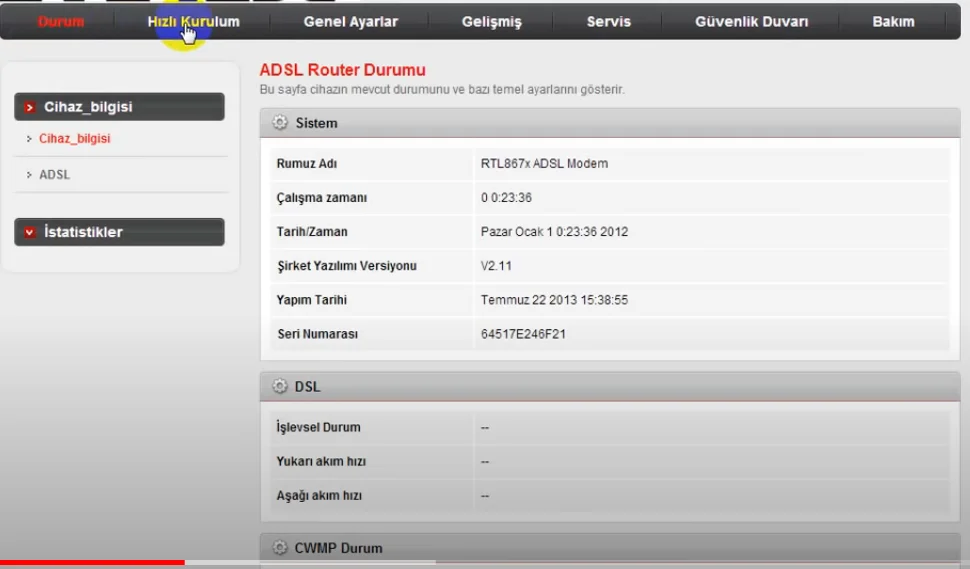
Task: Open the ADSL sidebar link
Action: 54,175
